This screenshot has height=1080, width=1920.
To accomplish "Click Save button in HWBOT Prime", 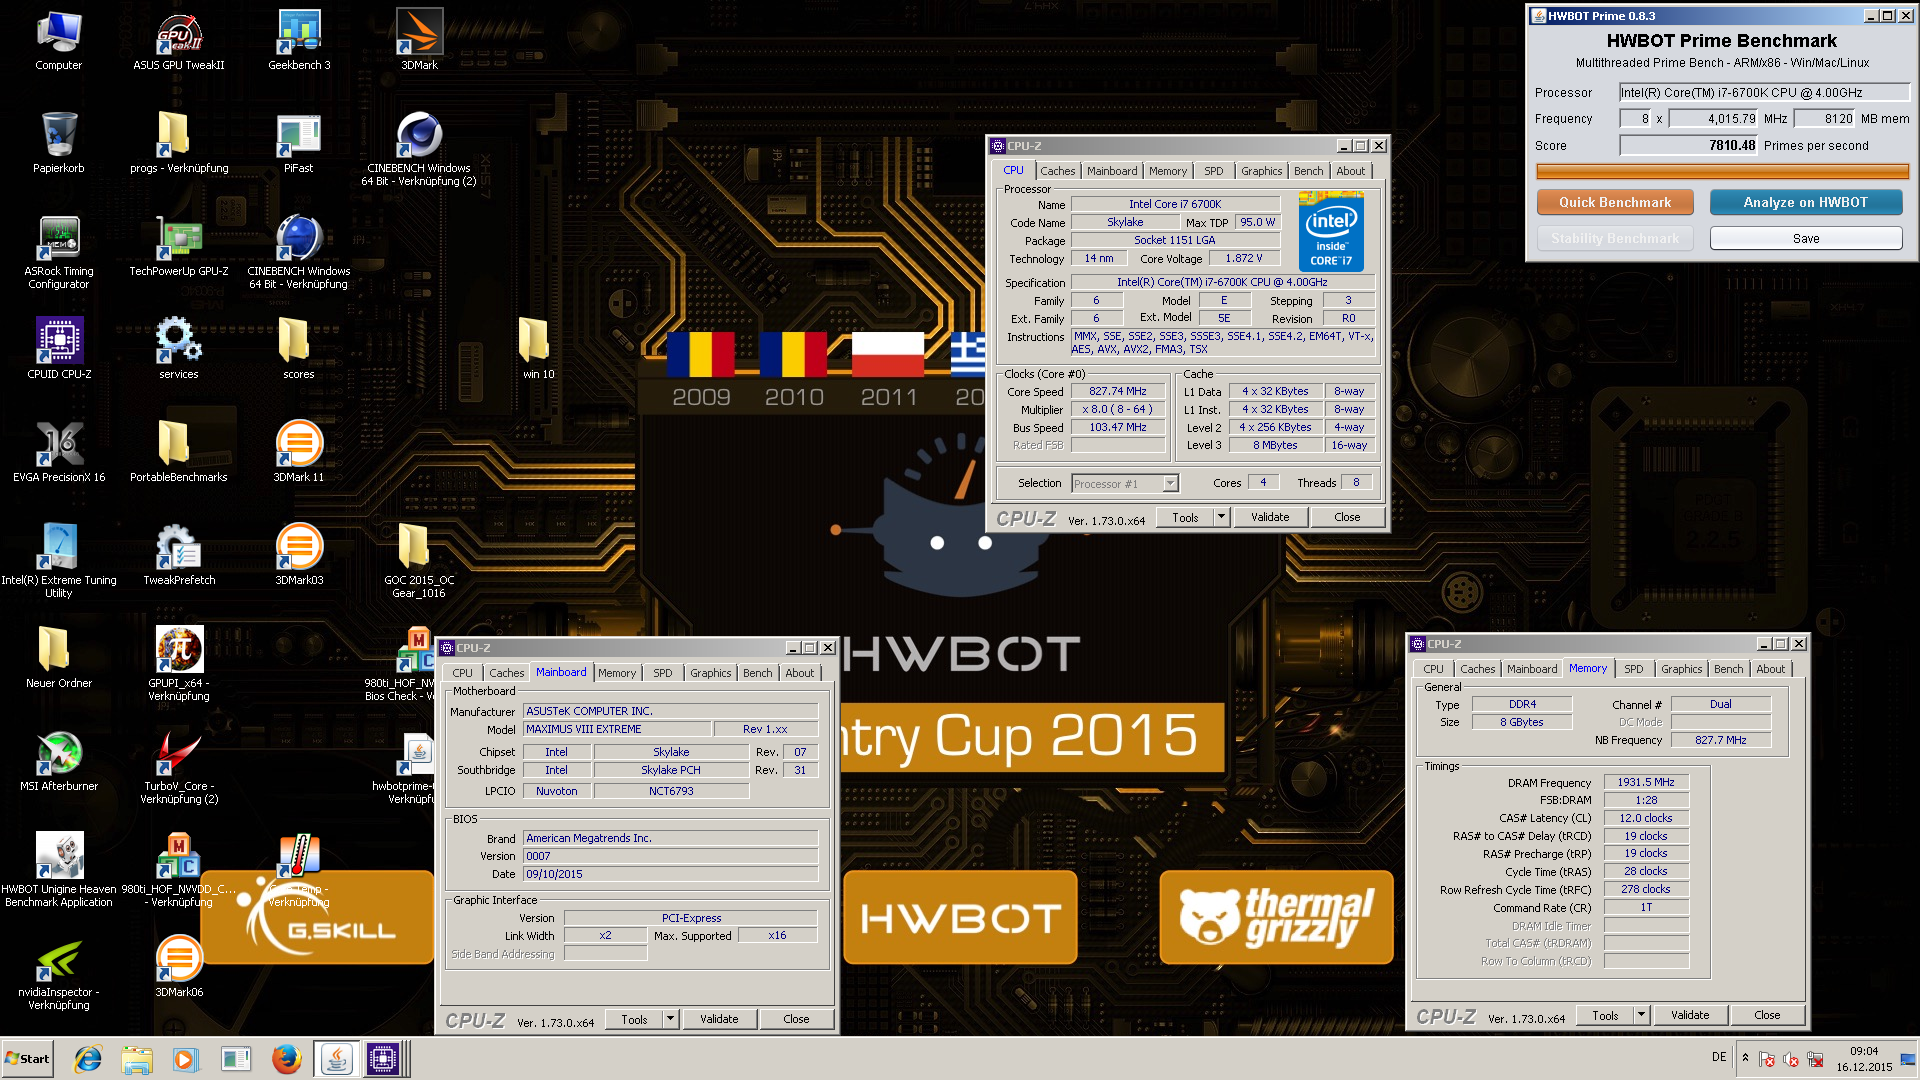I will tap(1805, 238).
